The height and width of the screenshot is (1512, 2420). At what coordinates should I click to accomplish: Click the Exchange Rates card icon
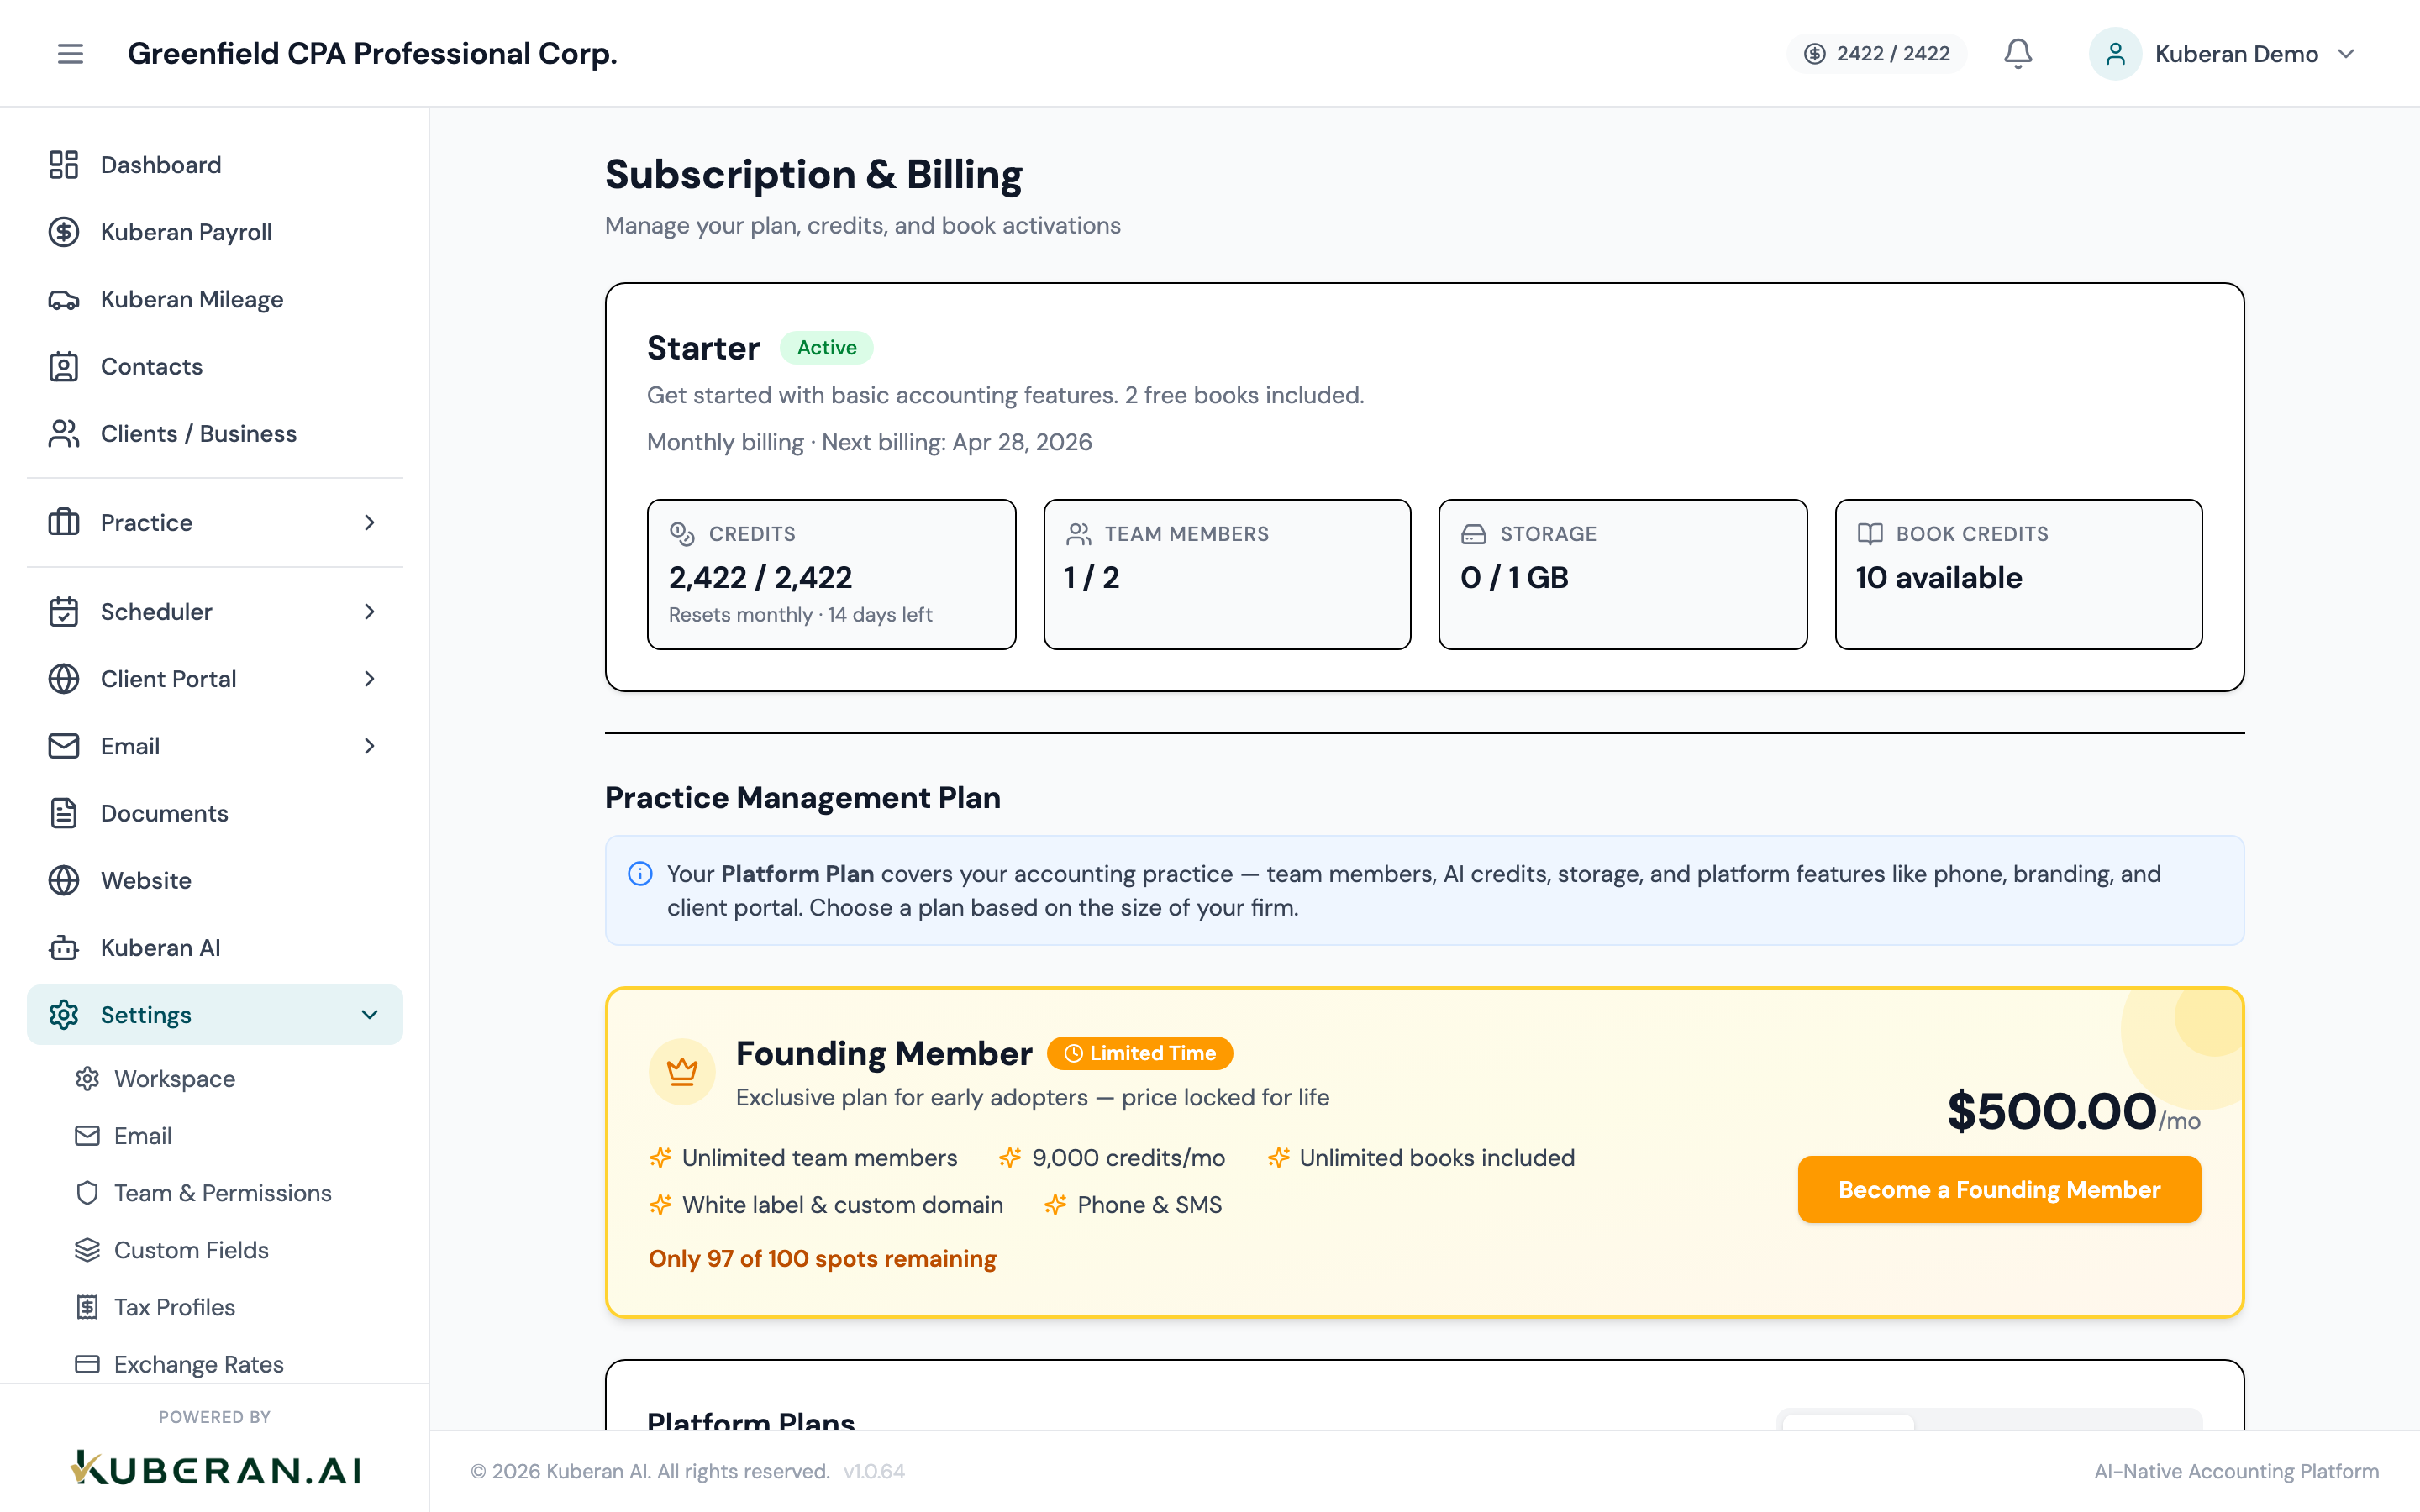(87, 1364)
